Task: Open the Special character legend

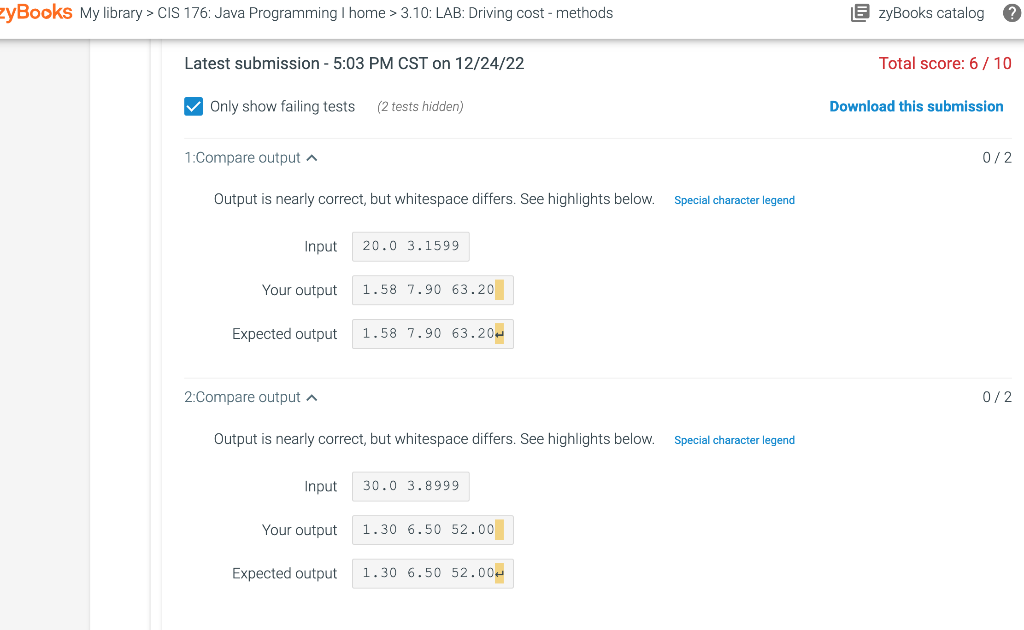Action: point(734,200)
